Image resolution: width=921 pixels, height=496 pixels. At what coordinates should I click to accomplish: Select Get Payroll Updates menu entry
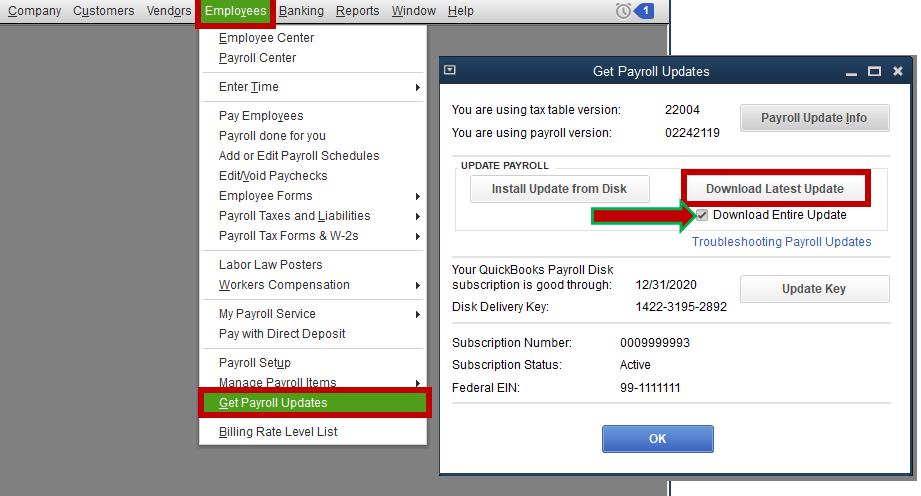click(x=314, y=403)
